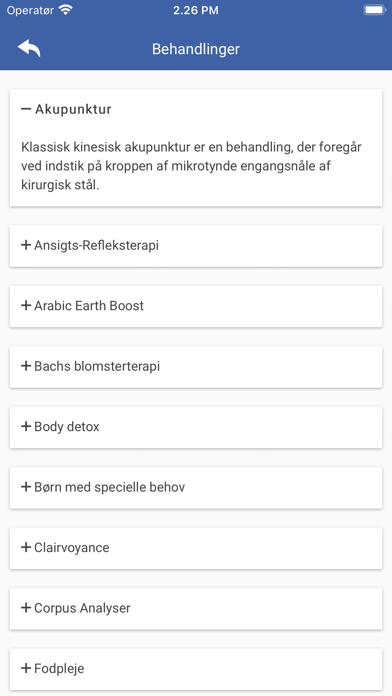Select the Akupunktur heading text
The image size is (392, 696).
point(73,109)
